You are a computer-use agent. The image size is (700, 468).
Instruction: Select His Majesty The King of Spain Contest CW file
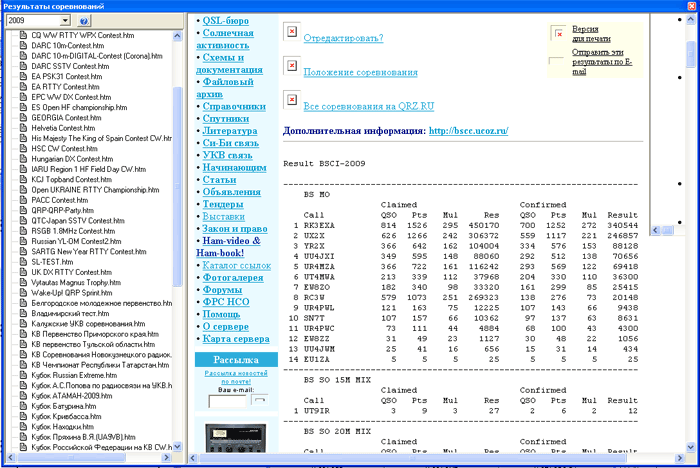point(101,138)
